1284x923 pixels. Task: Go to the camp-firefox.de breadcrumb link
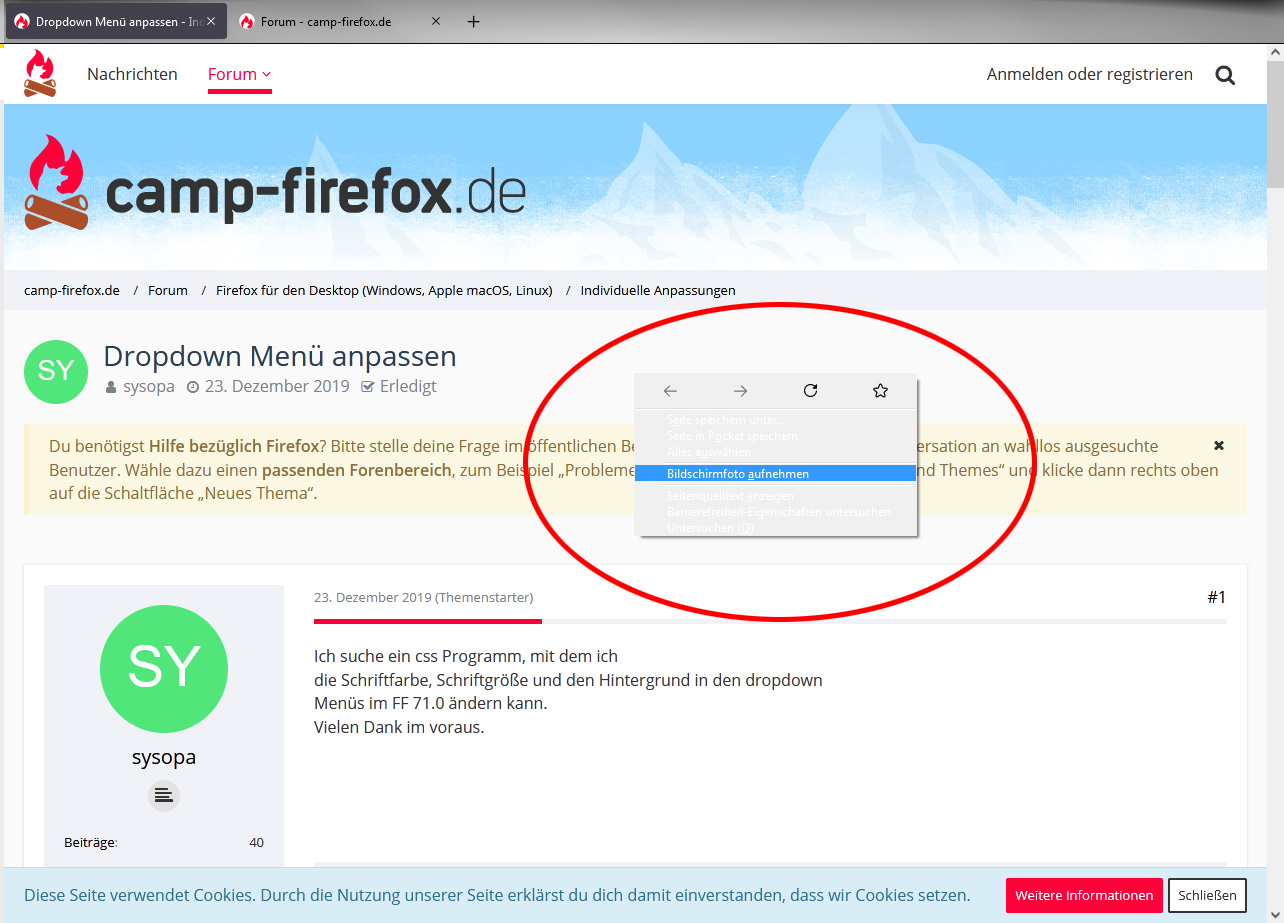pos(72,290)
